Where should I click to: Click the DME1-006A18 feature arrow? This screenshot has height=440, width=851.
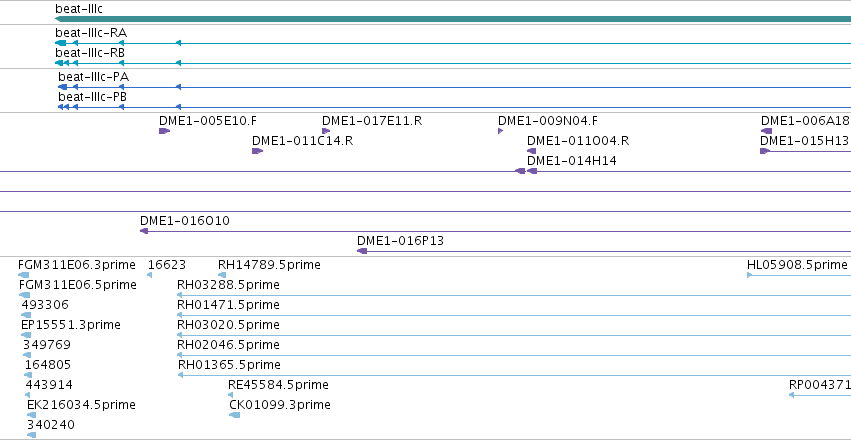click(766, 131)
